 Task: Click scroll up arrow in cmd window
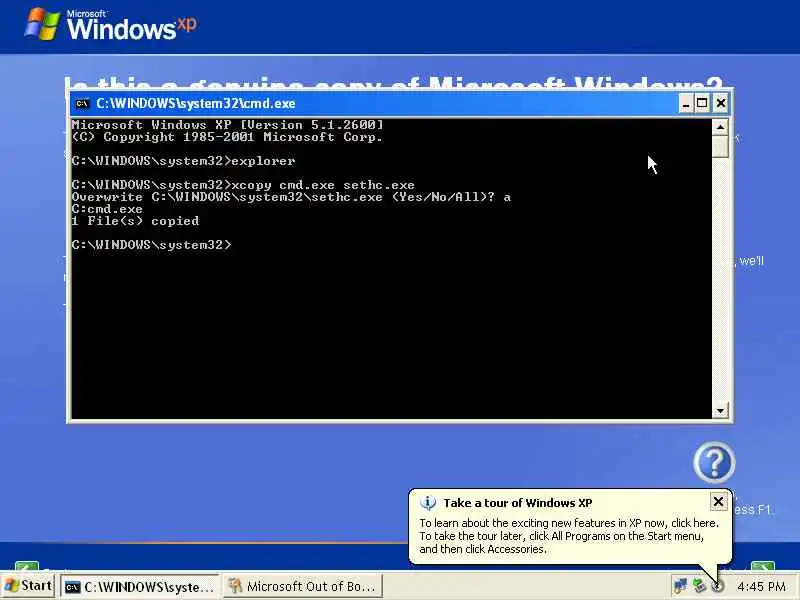[x=720, y=127]
